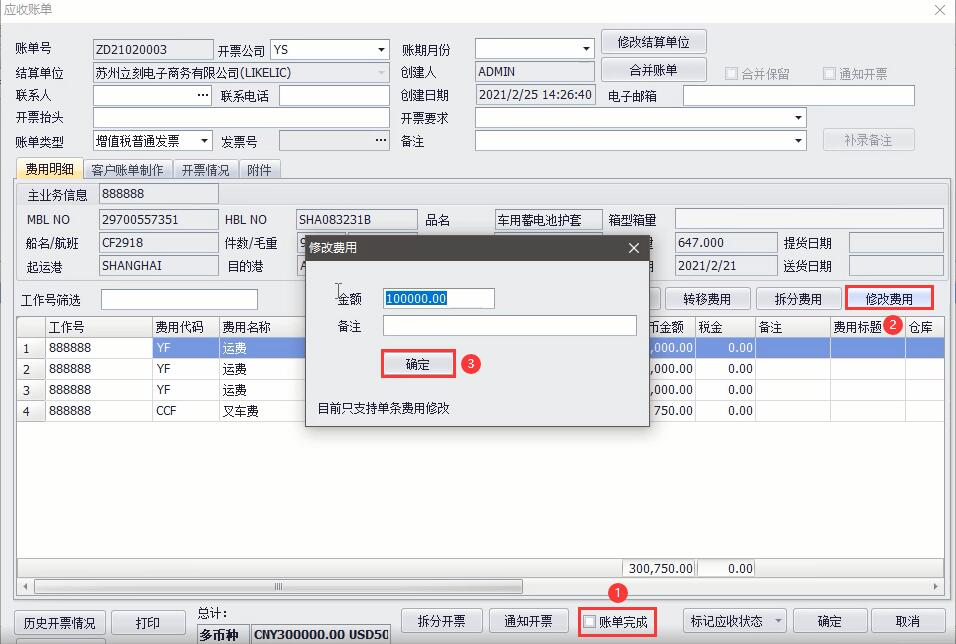Switch to the 客户账单制作 tab
The width and height of the screenshot is (956, 644).
click(127, 170)
